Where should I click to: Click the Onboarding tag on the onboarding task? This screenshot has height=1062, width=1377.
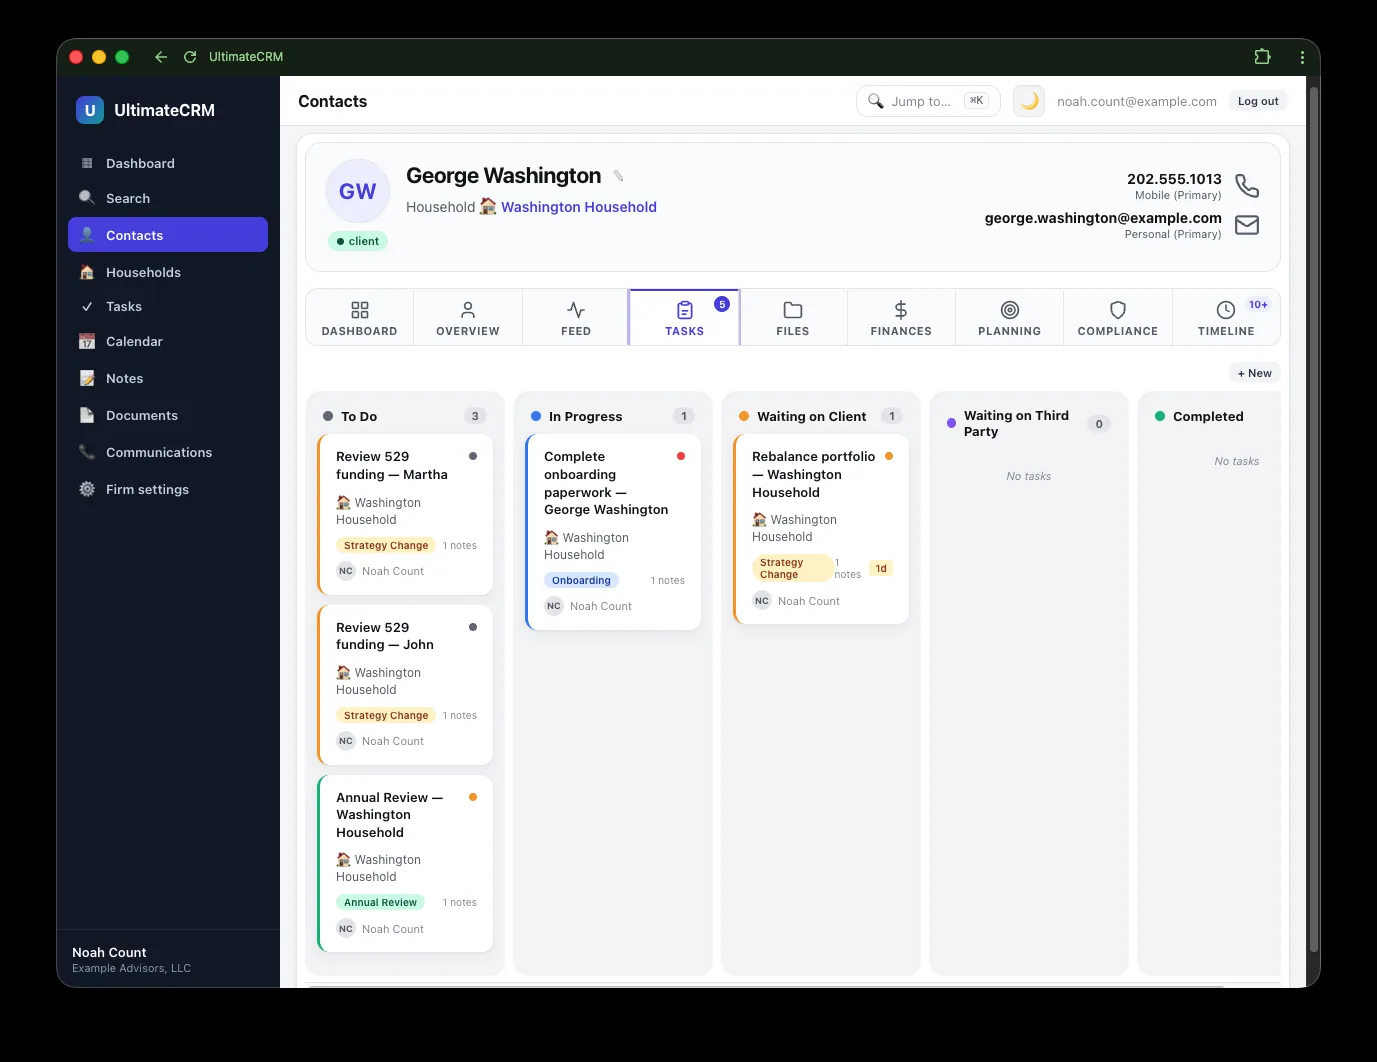[x=581, y=580]
